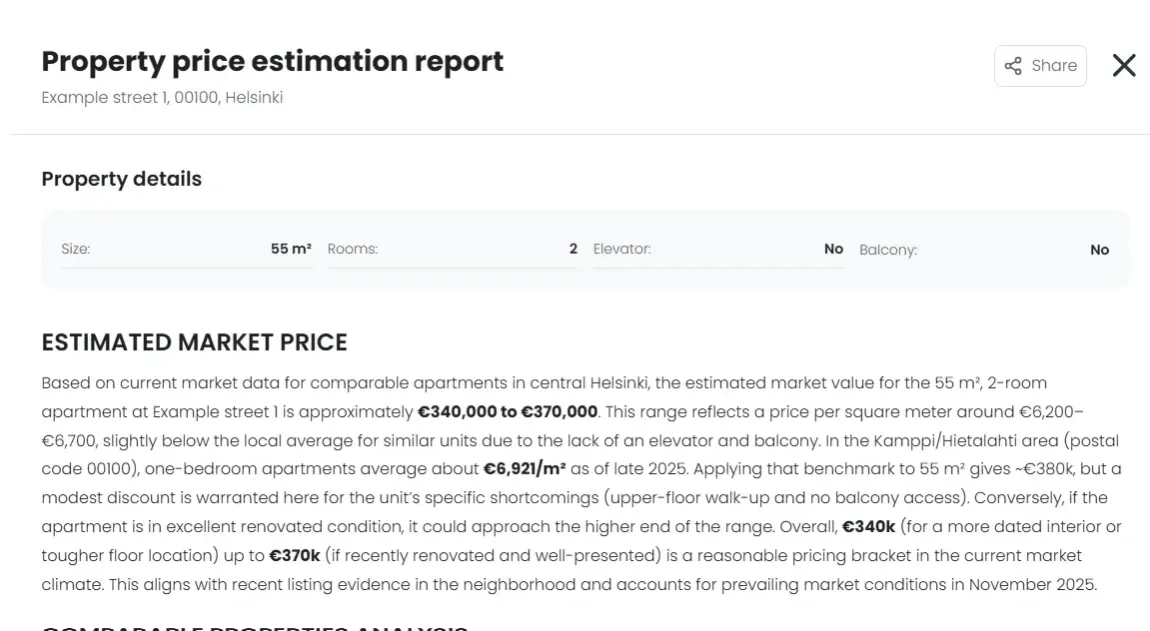This screenshot has width=1150, height=631.
Task: Click the bold '€340,000 to €370,000' range
Action: tap(508, 412)
